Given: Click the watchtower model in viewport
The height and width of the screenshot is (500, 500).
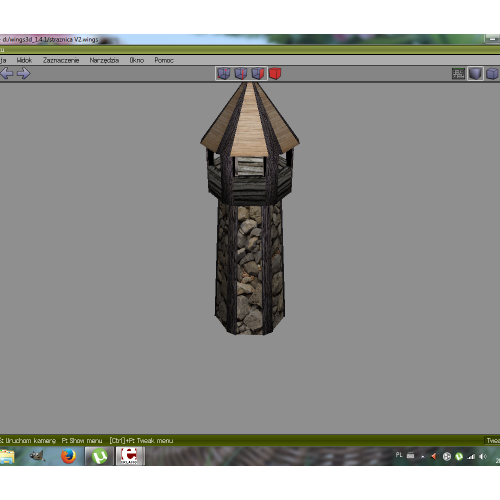Looking at the screenshot, I should 250,208.
